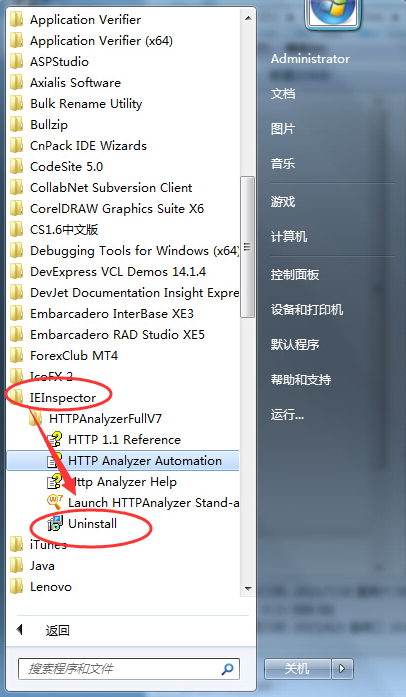Viewport: 406px width, 697px height.
Task: Open the HTTP 1.1 Reference help icon
Action: (x=55, y=440)
